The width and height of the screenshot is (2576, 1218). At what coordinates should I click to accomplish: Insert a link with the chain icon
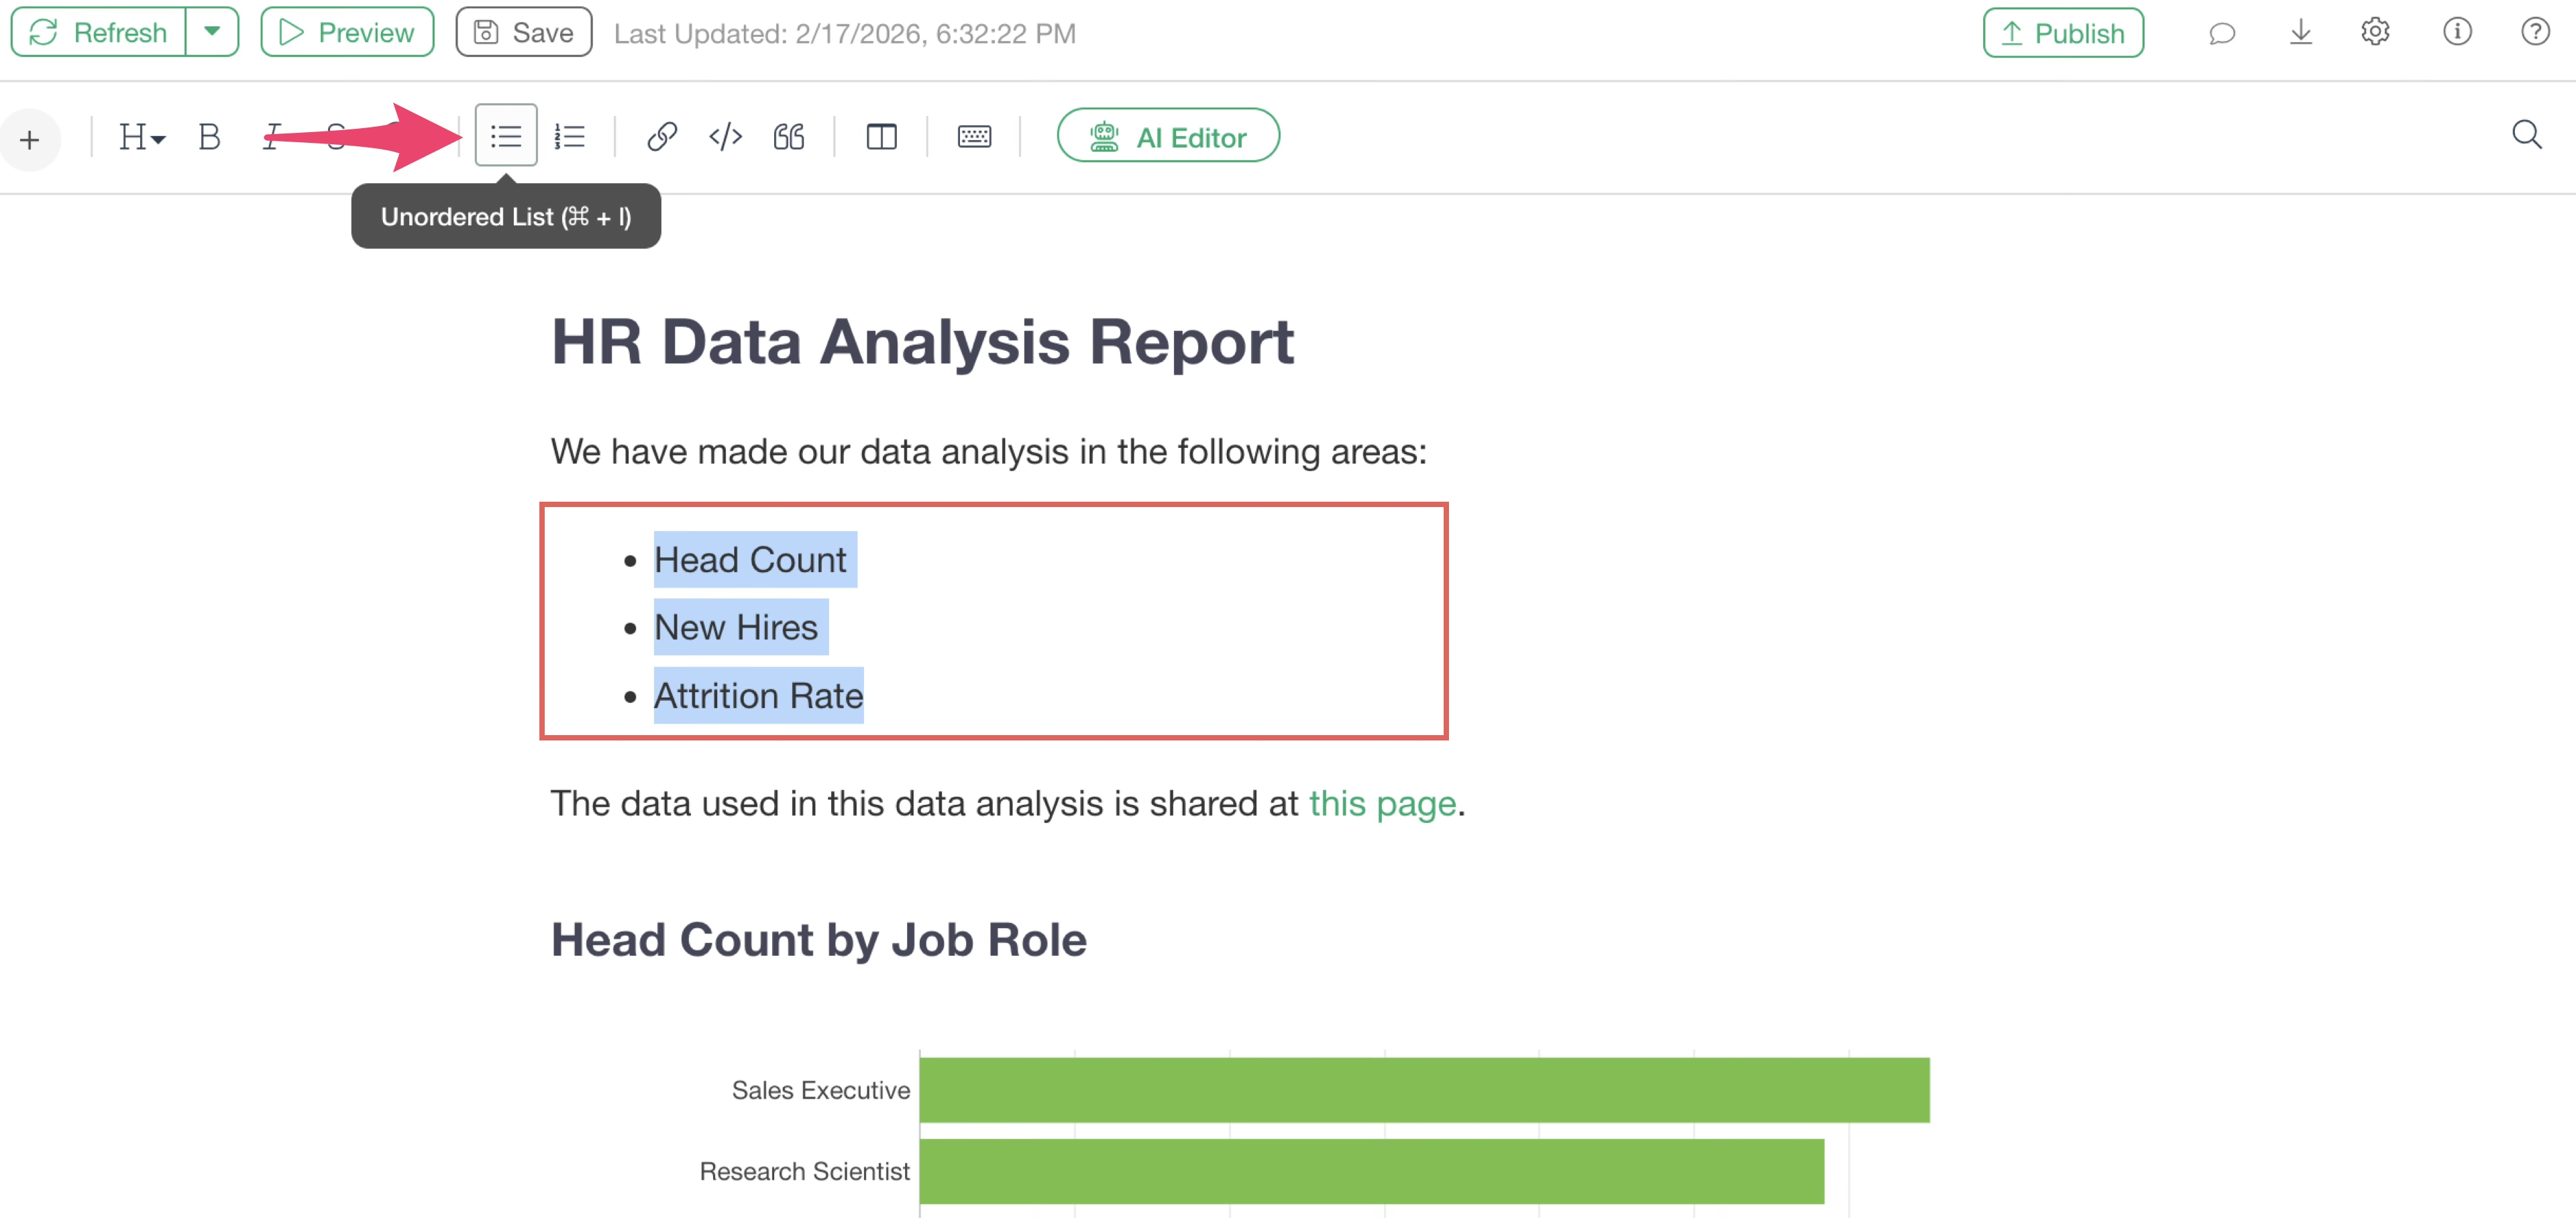pyautogui.click(x=662, y=136)
